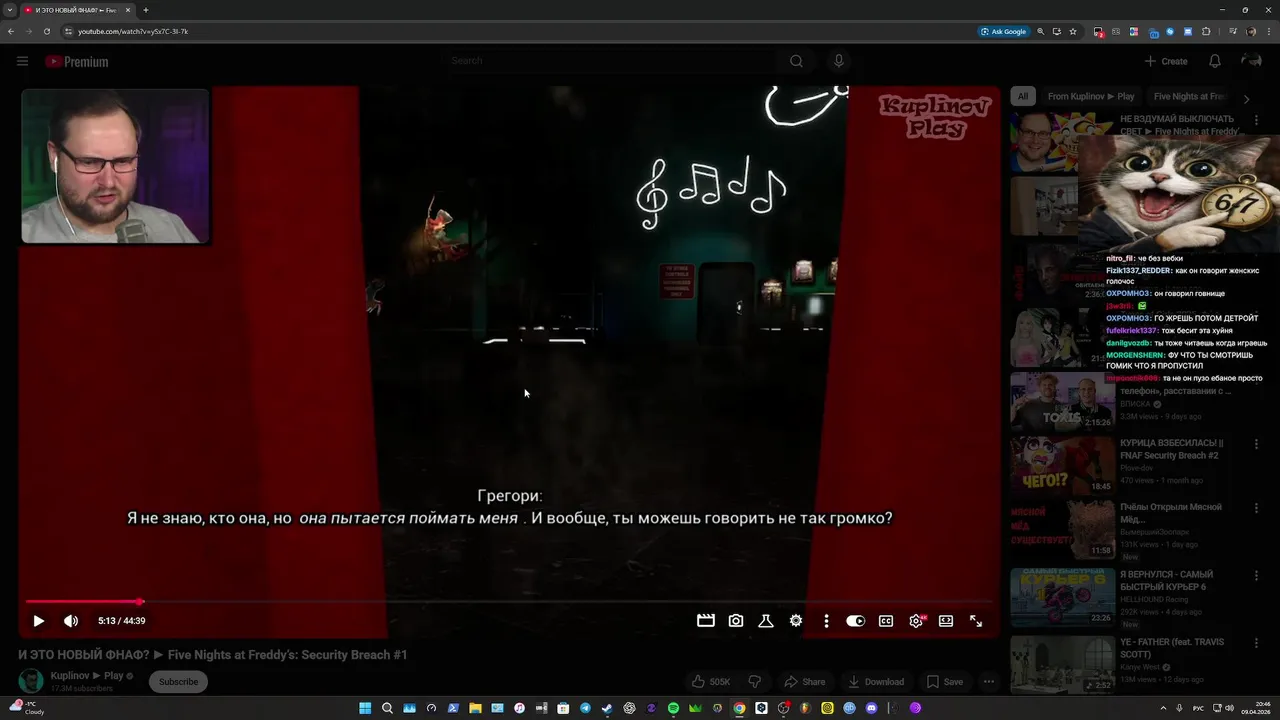The width and height of the screenshot is (1280, 720).
Task: Open Steam from the taskbar
Action: [x=607, y=708]
